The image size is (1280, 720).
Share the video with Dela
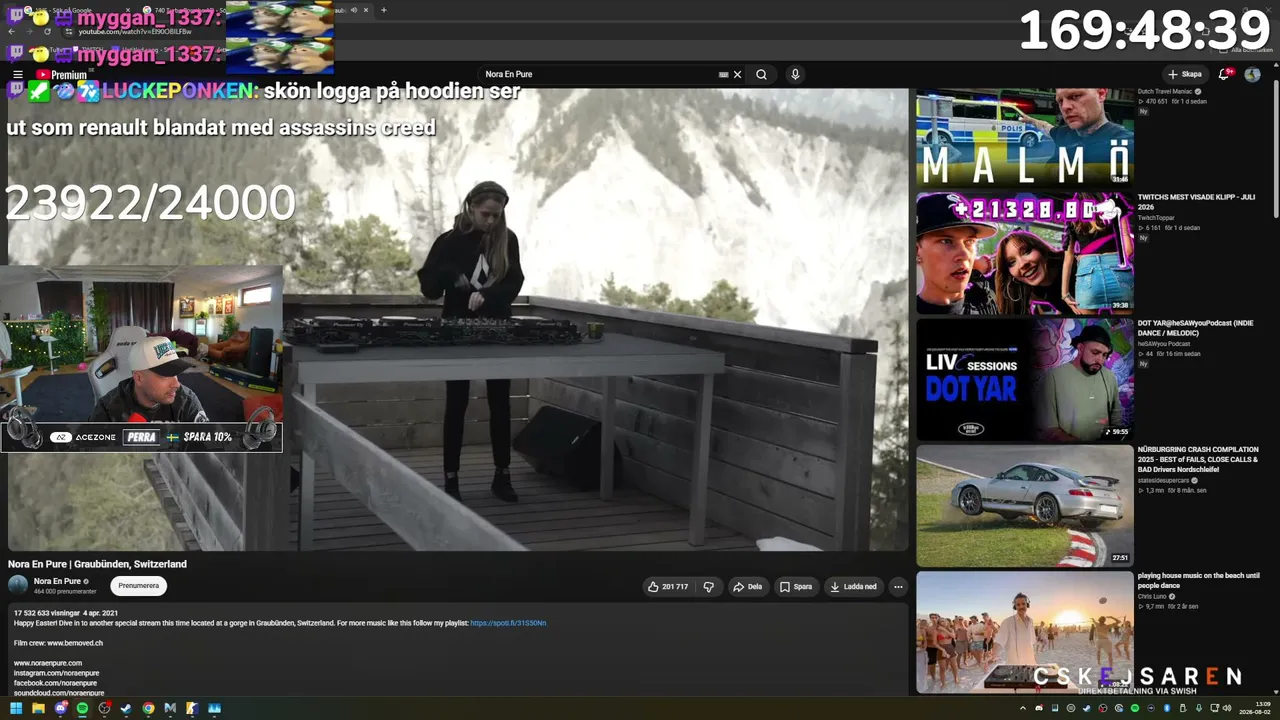coord(747,587)
